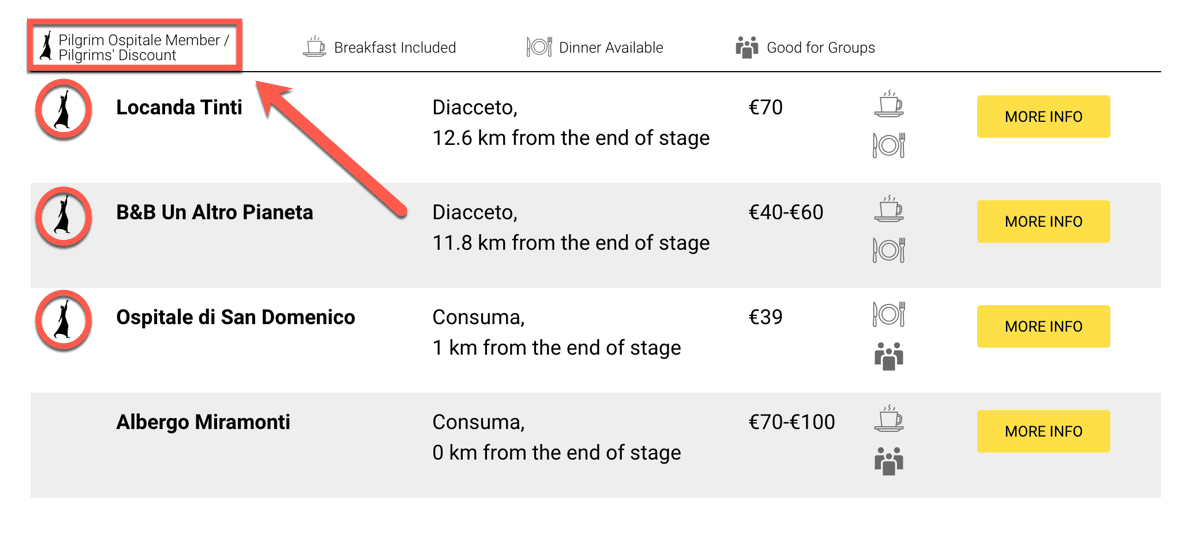Viewport: 1200px width, 533px height.
Task: Open More Info for Ospitale di San Domenico
Action: (x=1043, y=326)
